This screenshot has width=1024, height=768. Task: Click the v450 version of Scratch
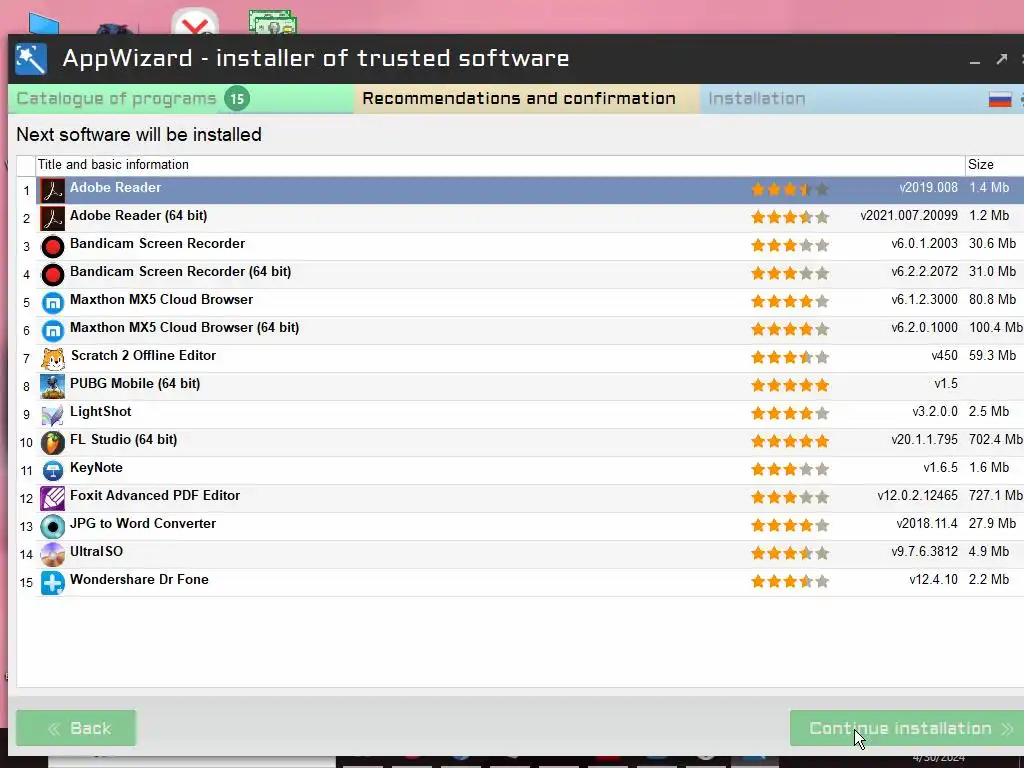(x=944, y=356)
